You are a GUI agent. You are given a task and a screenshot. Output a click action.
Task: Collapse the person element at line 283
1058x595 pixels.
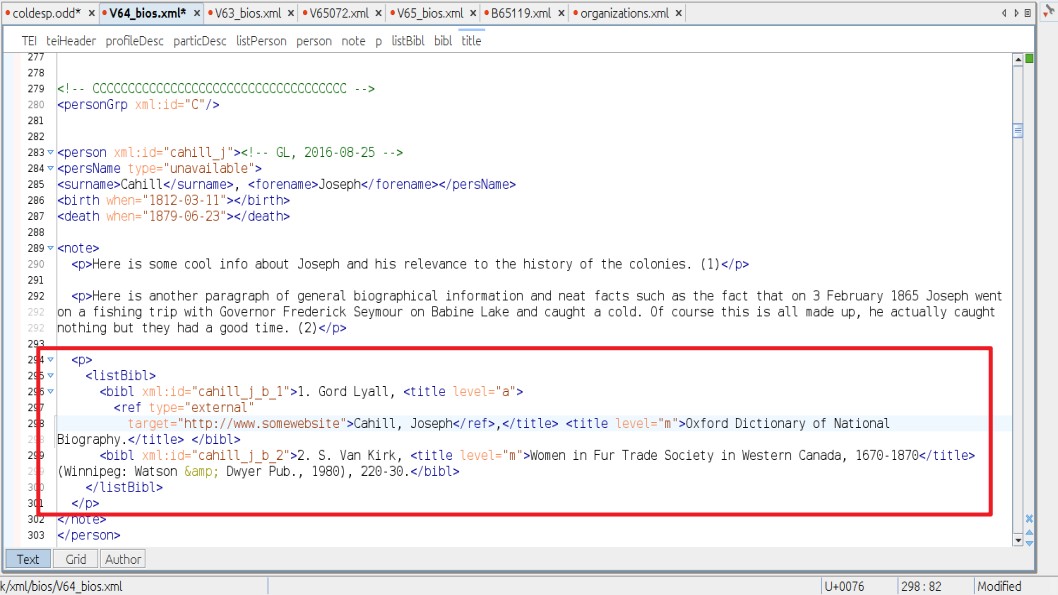tap(50, 153)
